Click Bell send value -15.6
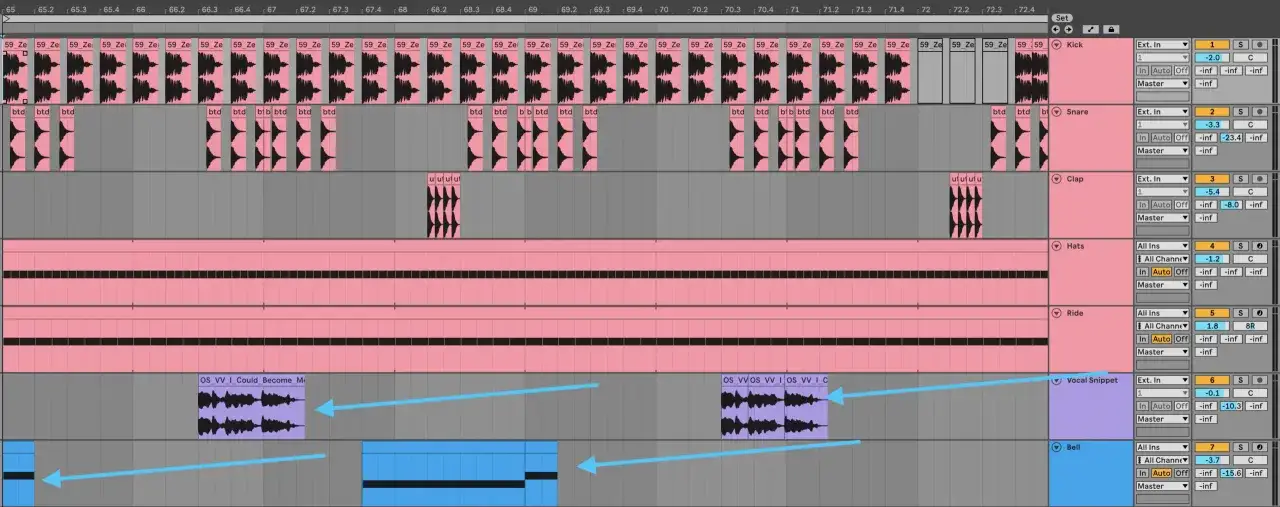 (1232, 473)
